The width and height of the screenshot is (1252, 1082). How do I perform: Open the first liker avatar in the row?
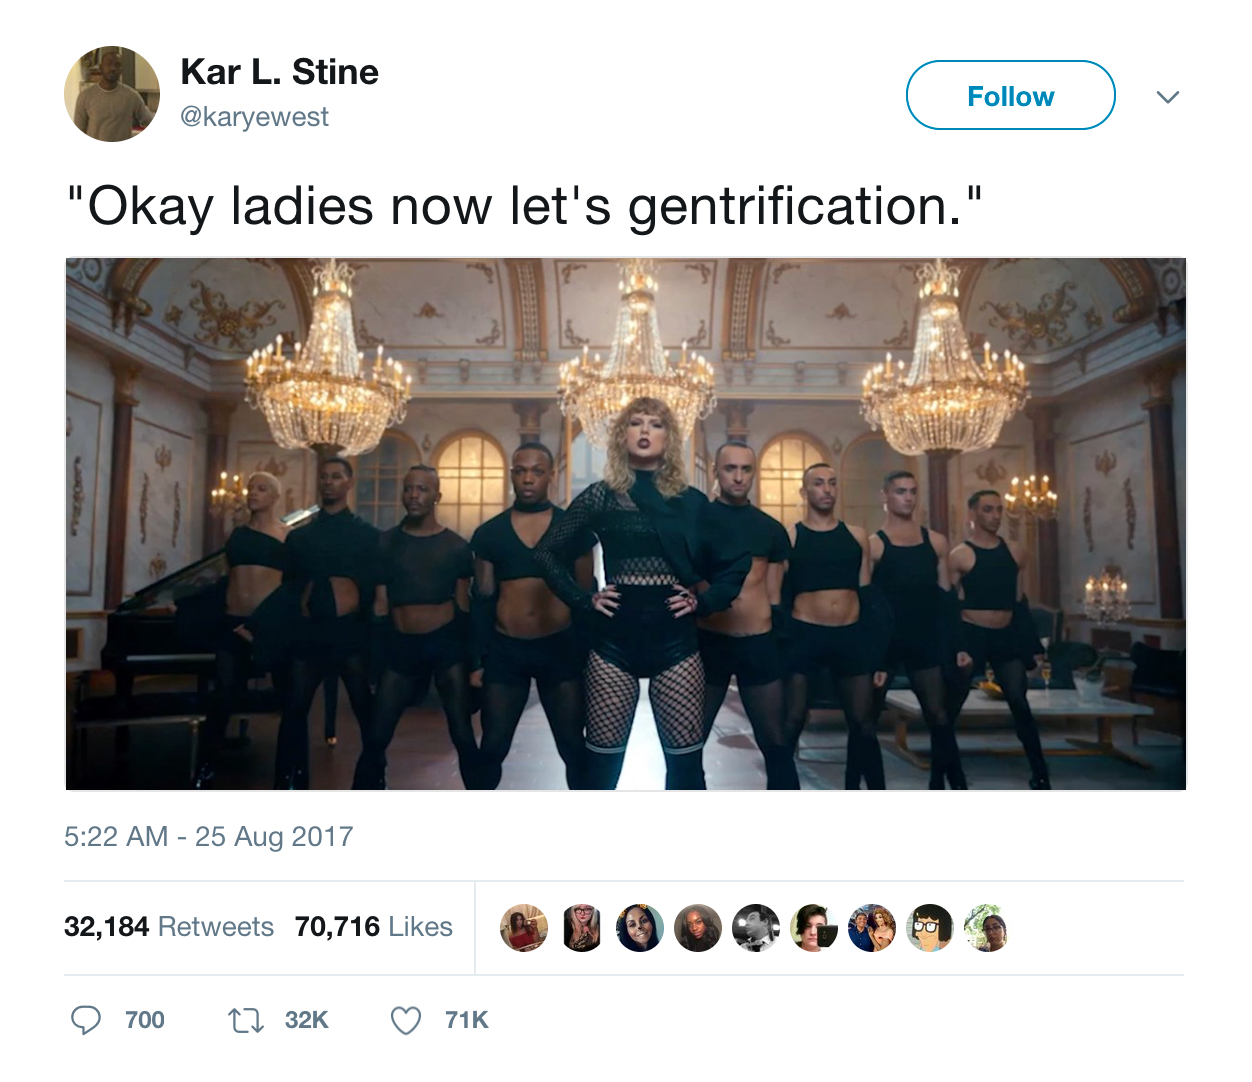(524, 928)
